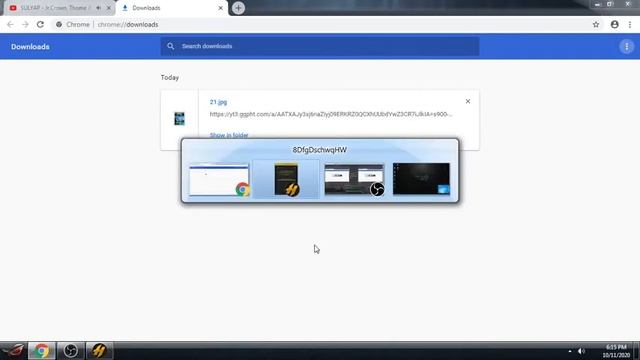Open OBS Studio from the taskbar

pos(71,351)
